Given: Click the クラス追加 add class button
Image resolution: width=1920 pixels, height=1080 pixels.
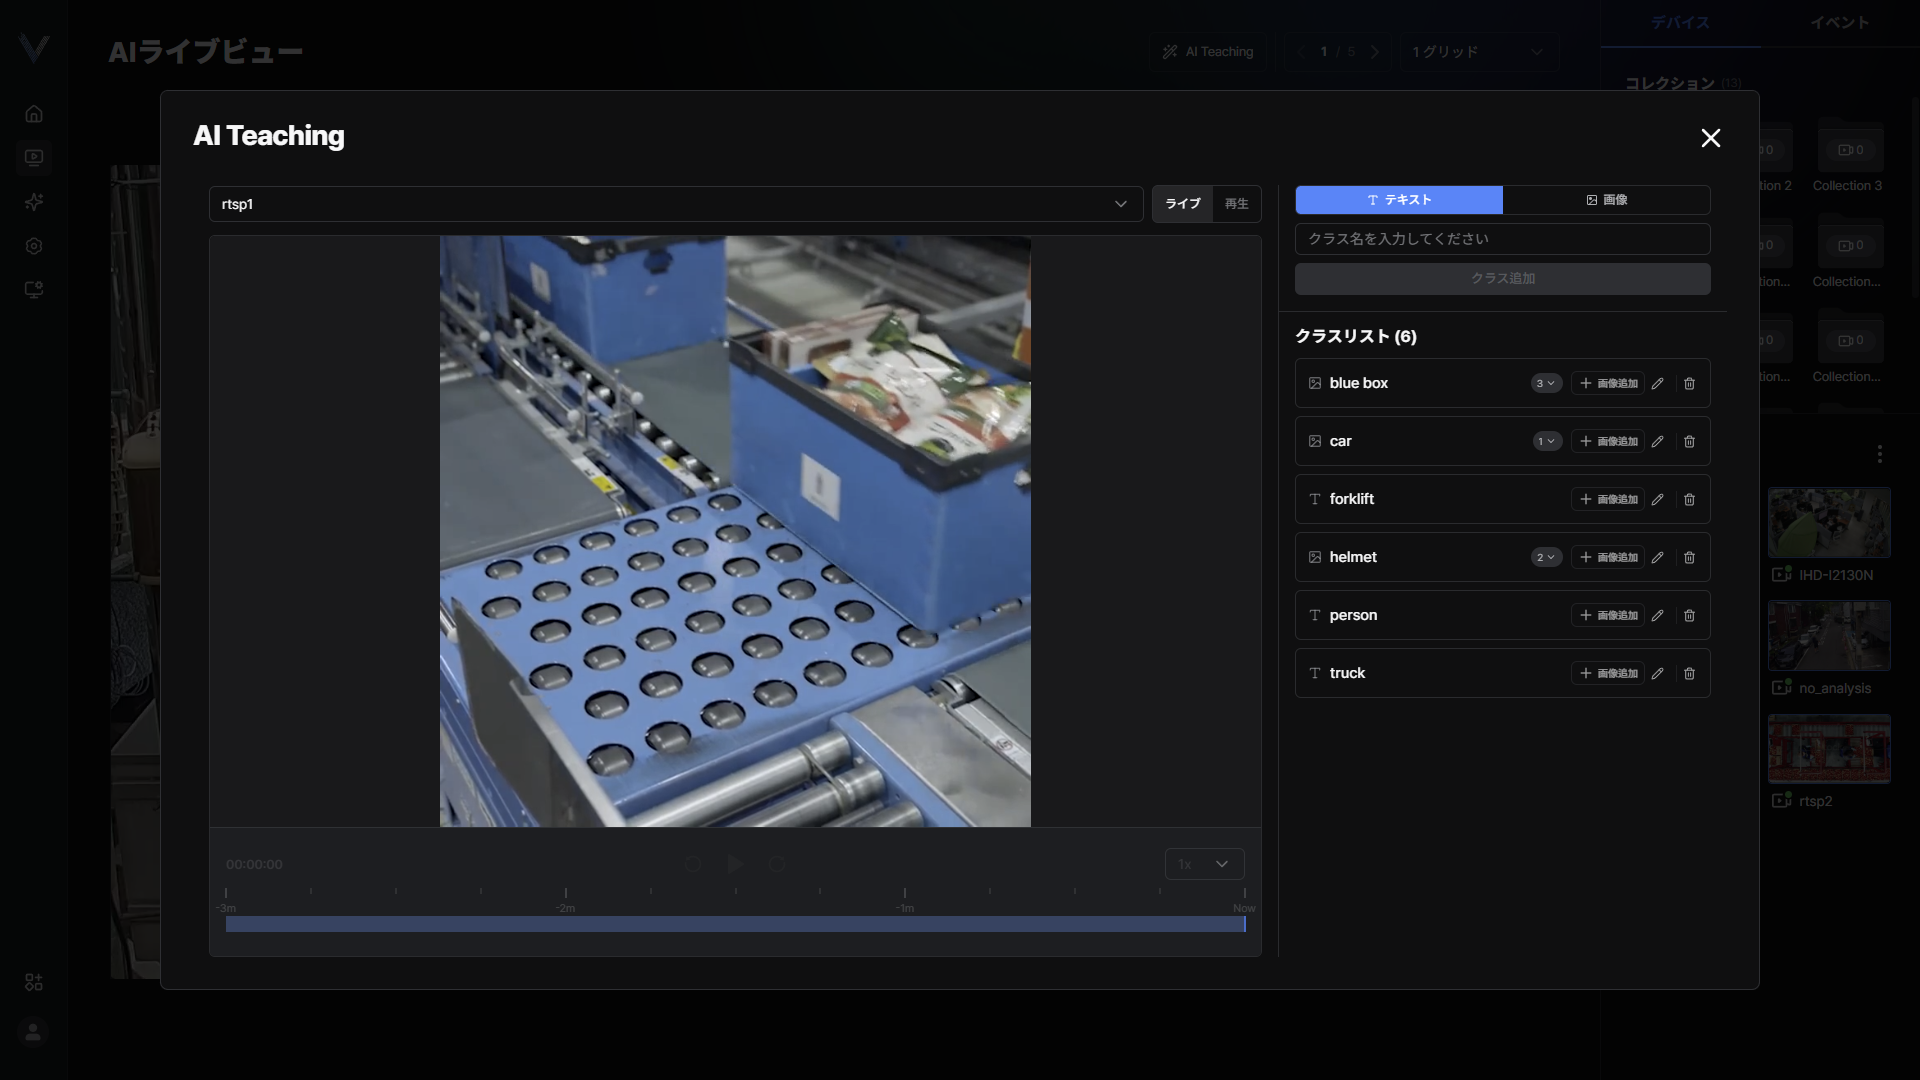Looking at the screenshot, I should coord(1502,279).
